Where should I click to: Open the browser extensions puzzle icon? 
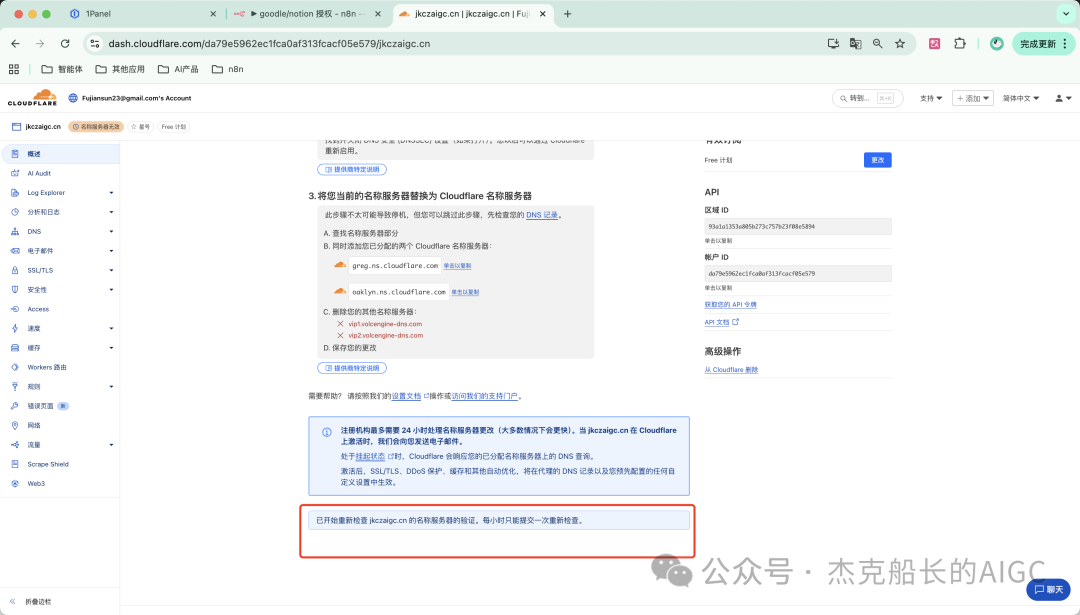[959, 43]
